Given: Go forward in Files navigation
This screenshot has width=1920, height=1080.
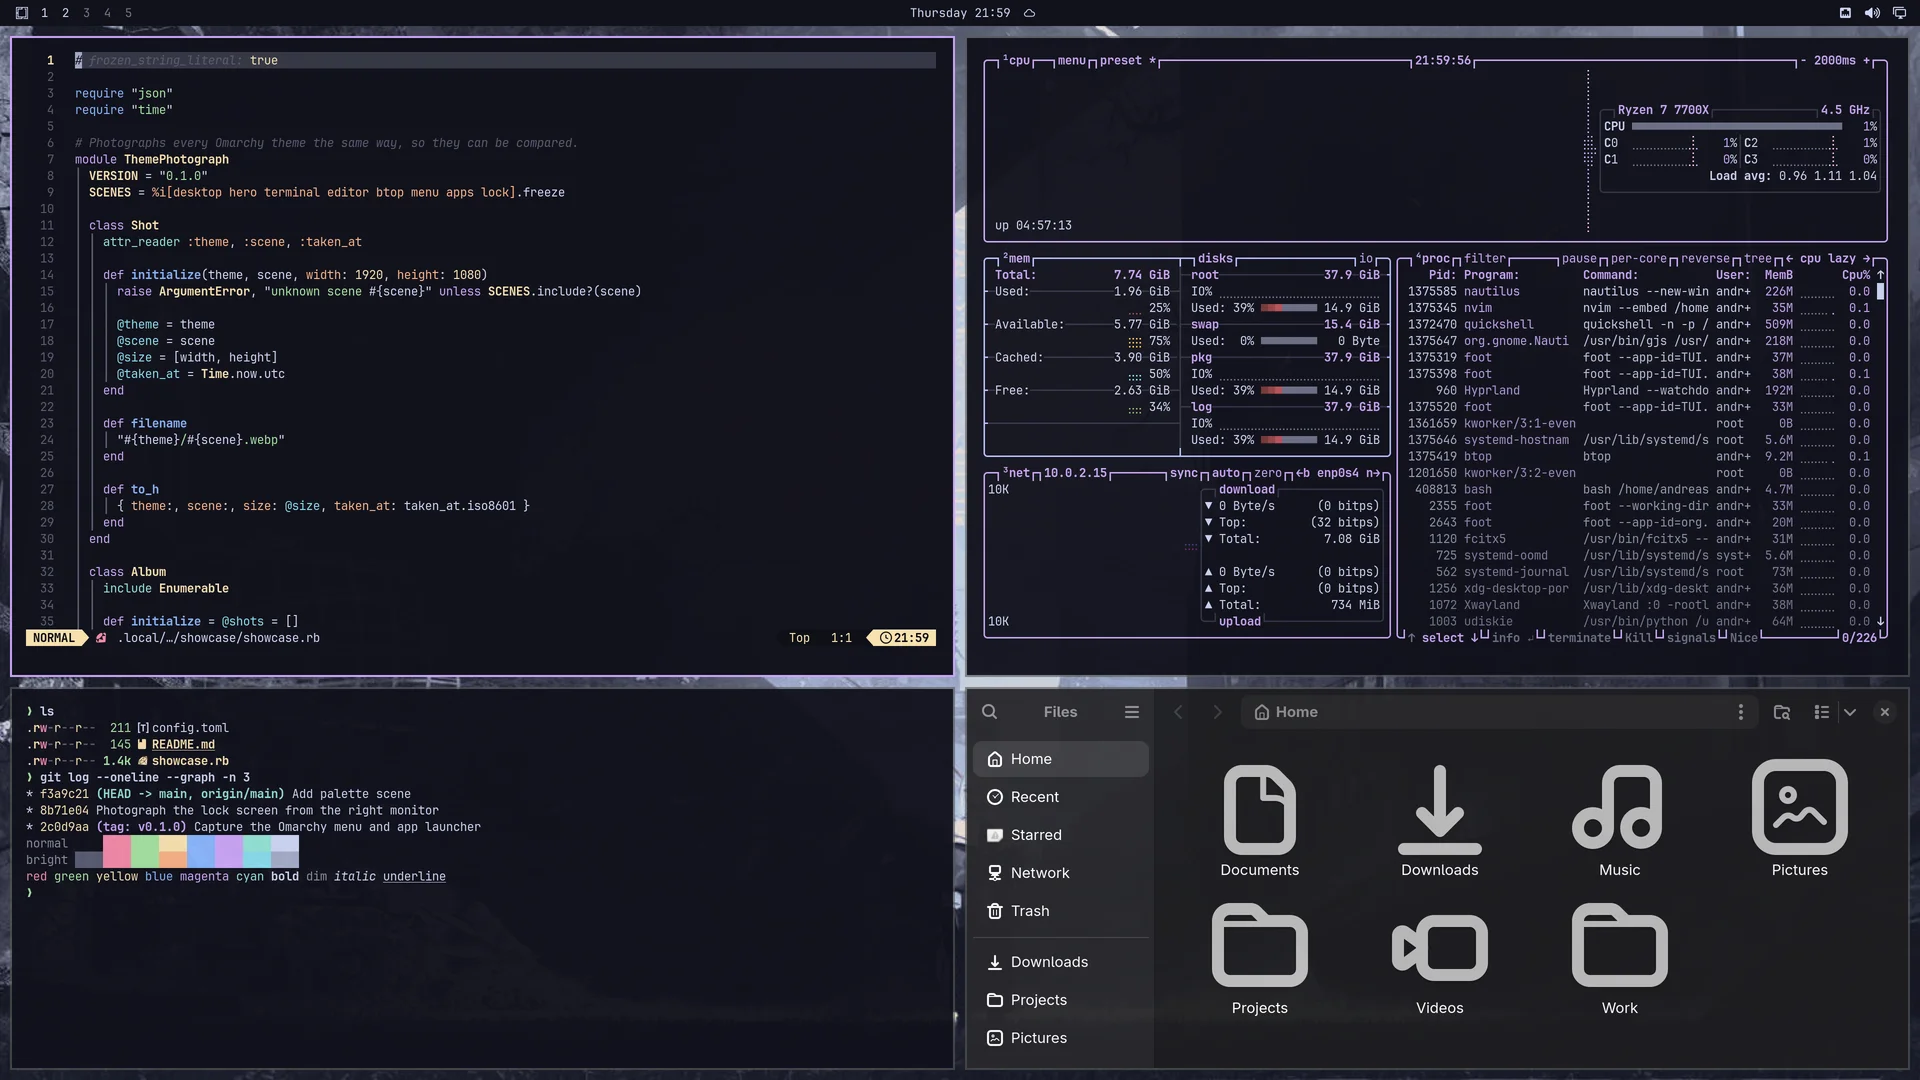Looking at the screenshot, I should pyautogui.click(x=1217, y=712).
